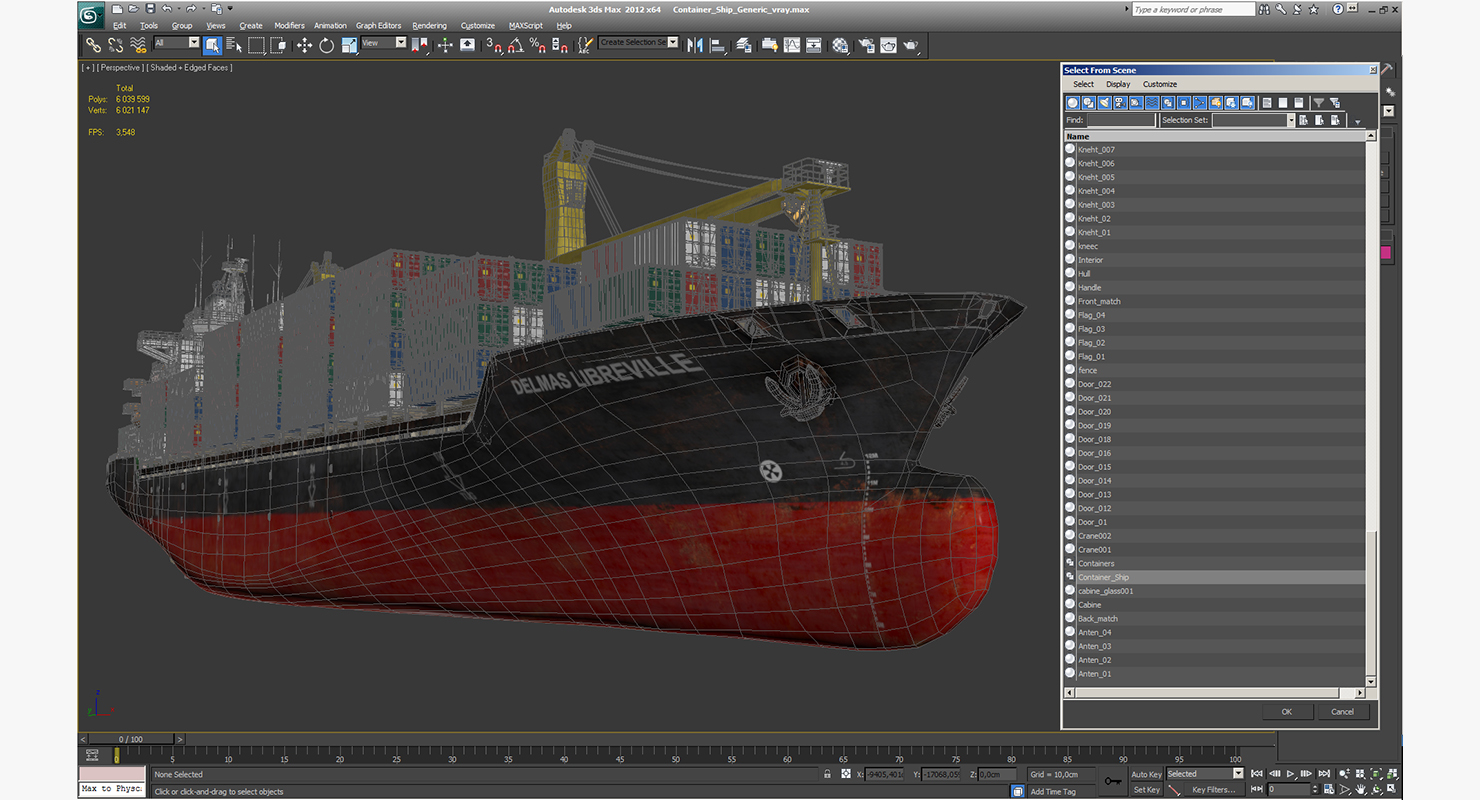The width and height of the screenshot is (1480, 800).
Task: Expand the Create Selection Set dropdown
Action: 672,42
